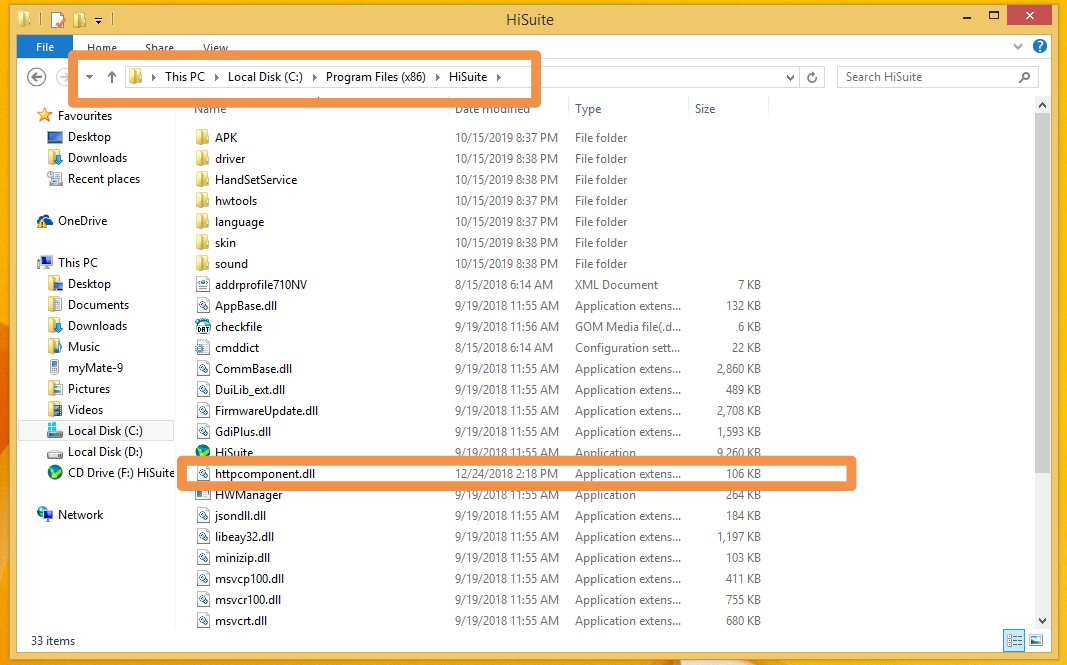Open myMate-9 device in sidebar
The image size is (1067, 665).
95,368
